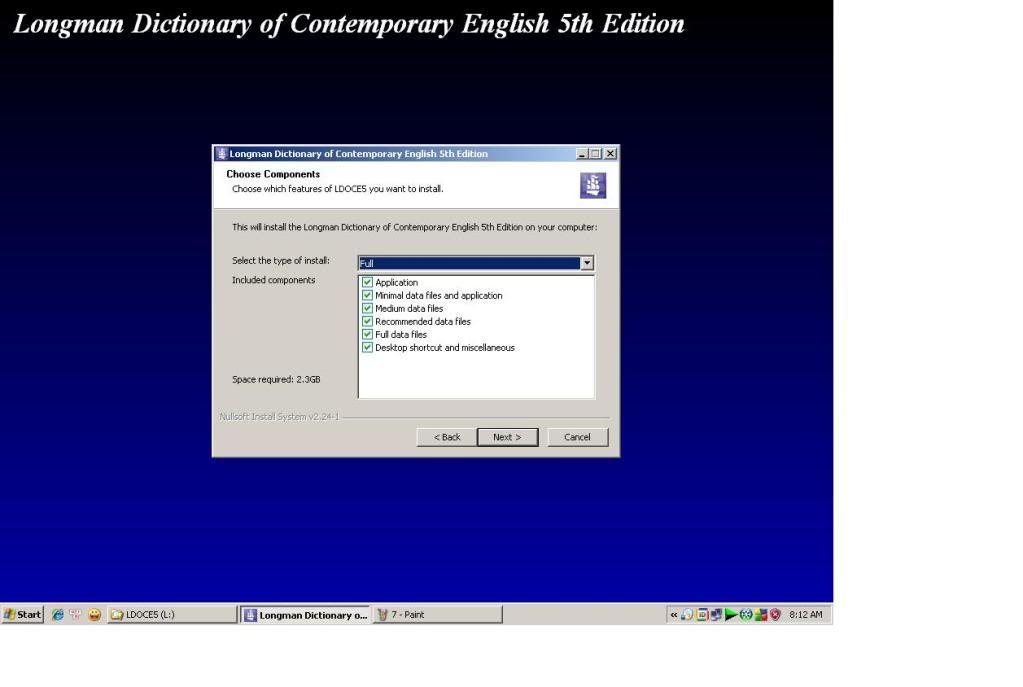
Task: Disable the Full data files component
Action: 367,335
